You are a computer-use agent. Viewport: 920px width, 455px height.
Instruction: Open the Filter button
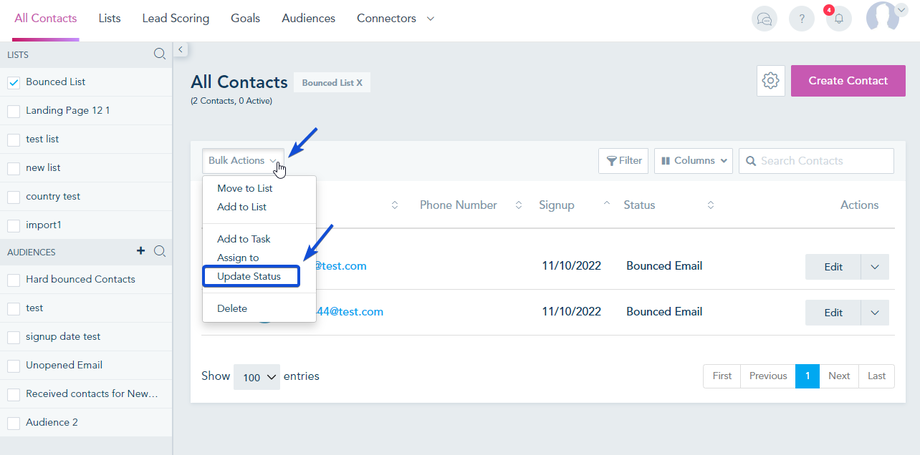click(623, 161)
